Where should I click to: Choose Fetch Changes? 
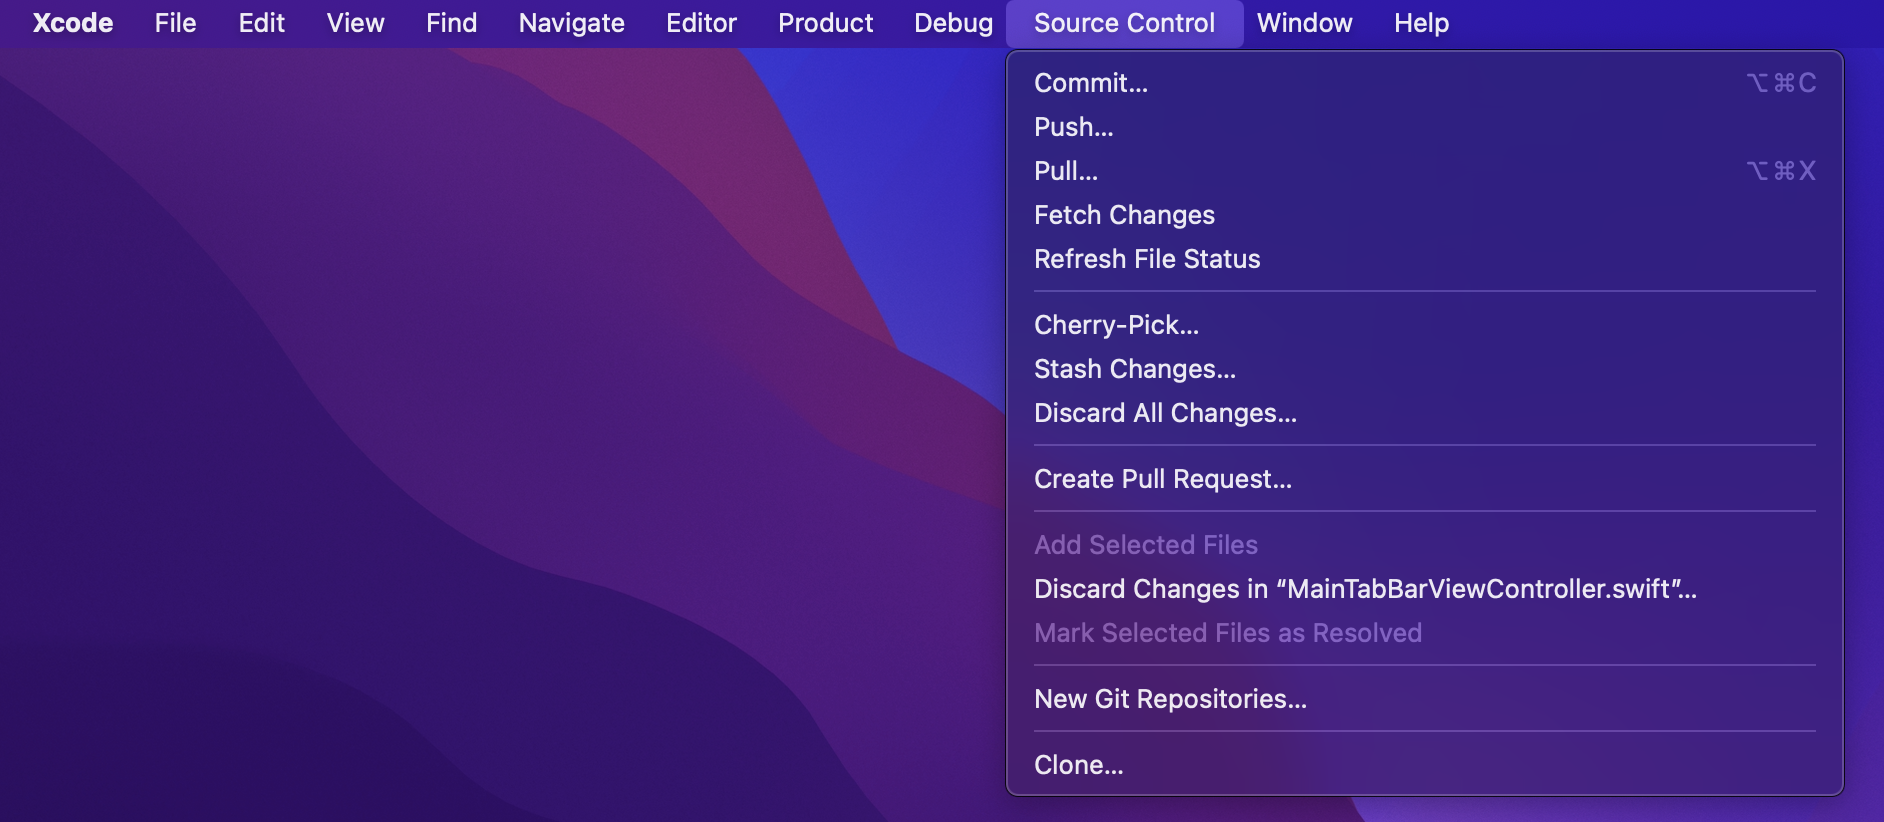1424,215
